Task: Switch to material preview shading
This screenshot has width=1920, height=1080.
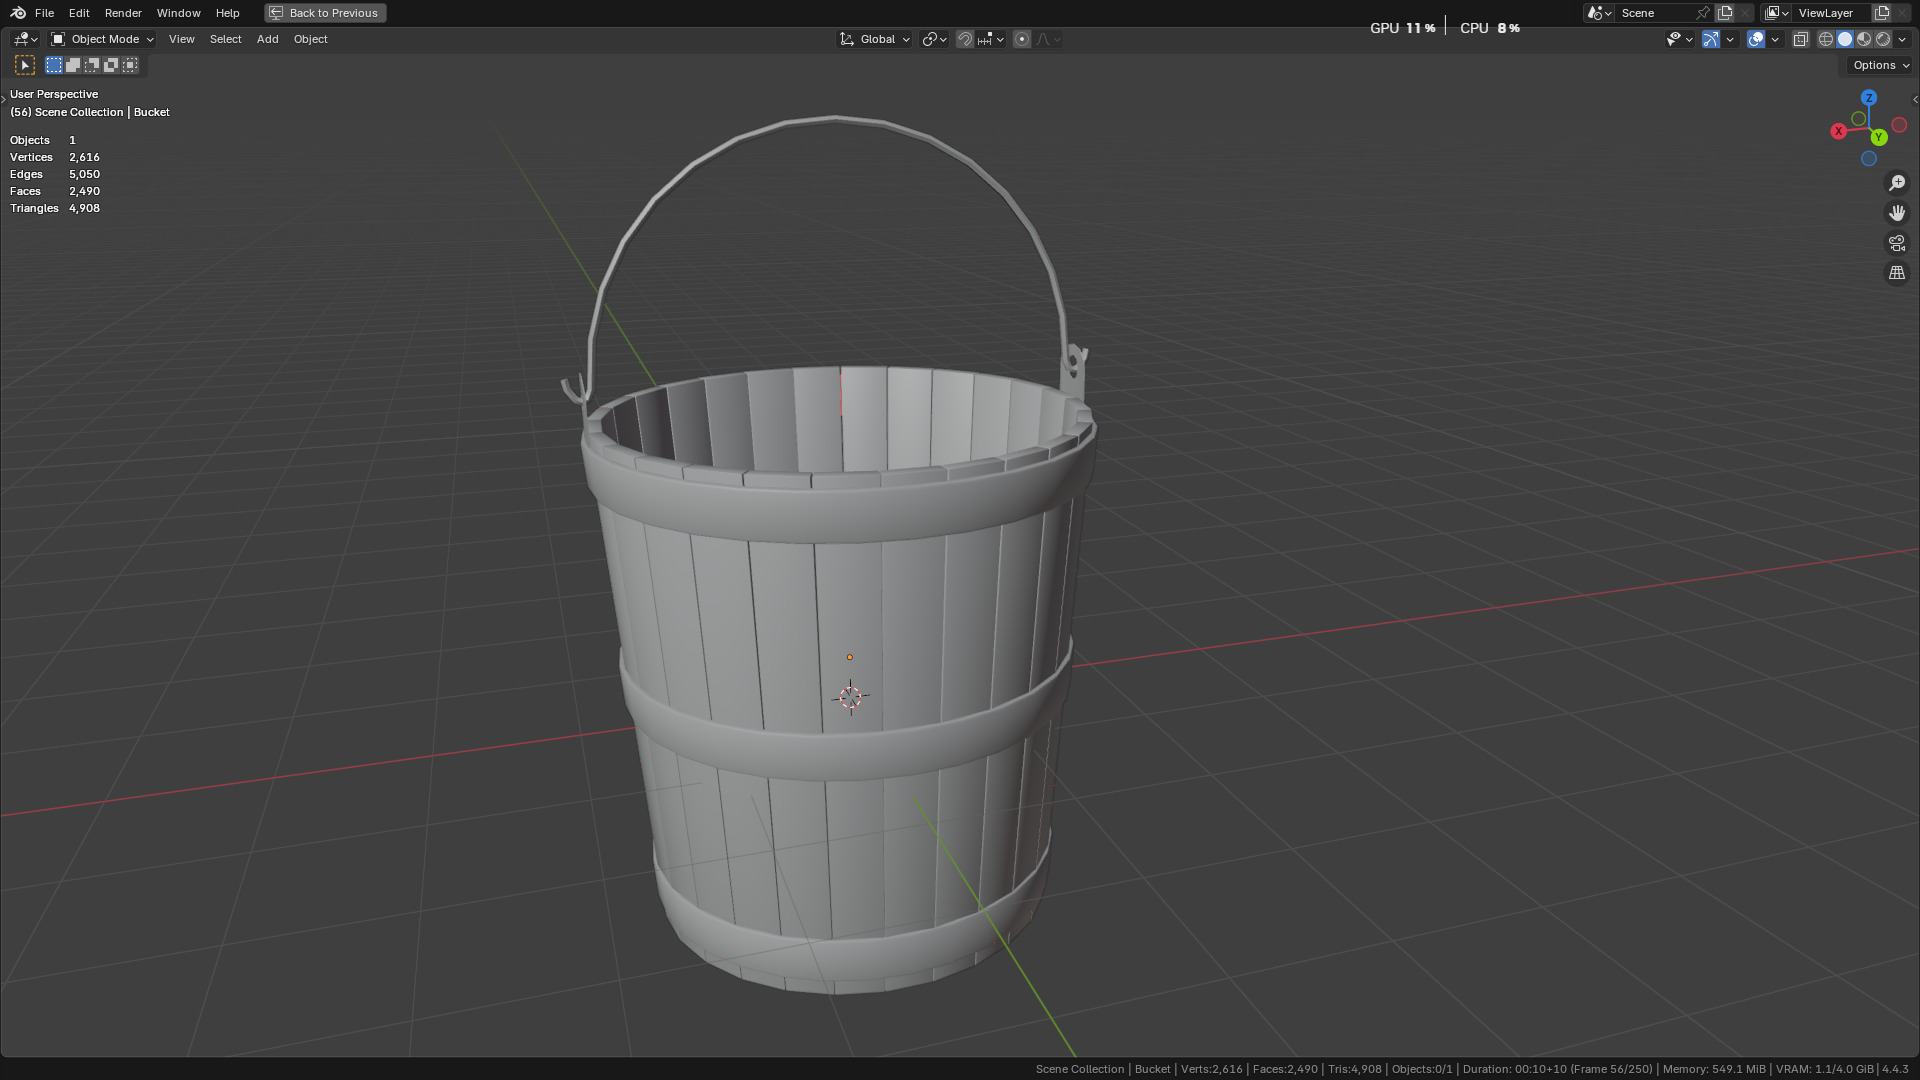Action: coord(1864,39)
